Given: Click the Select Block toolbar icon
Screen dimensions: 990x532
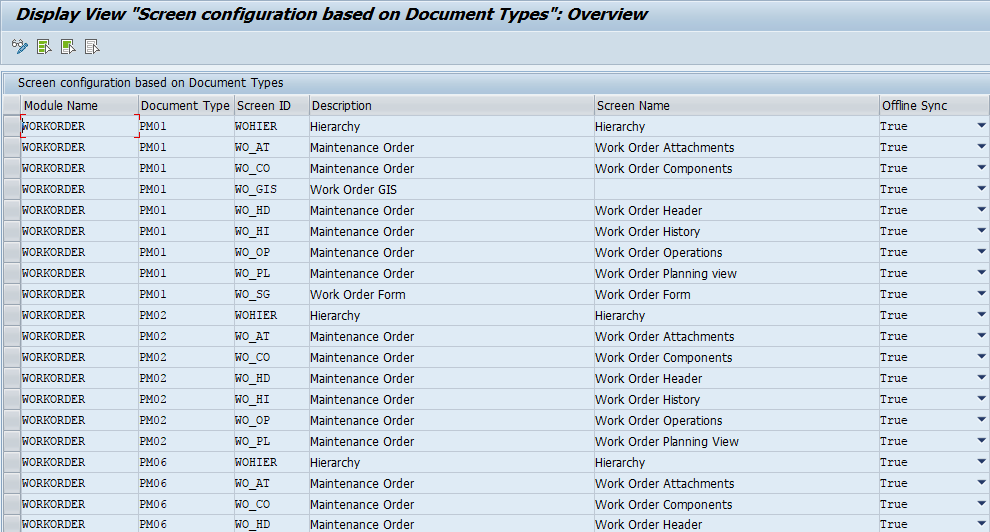Looking at the screenshot, I should 68,46.
